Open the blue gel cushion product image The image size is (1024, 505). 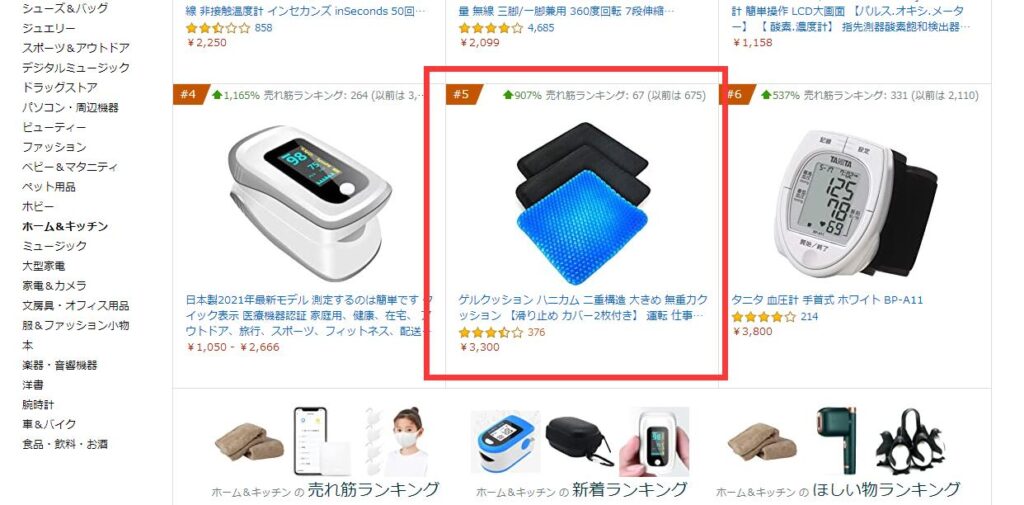[x=583, y=203]
